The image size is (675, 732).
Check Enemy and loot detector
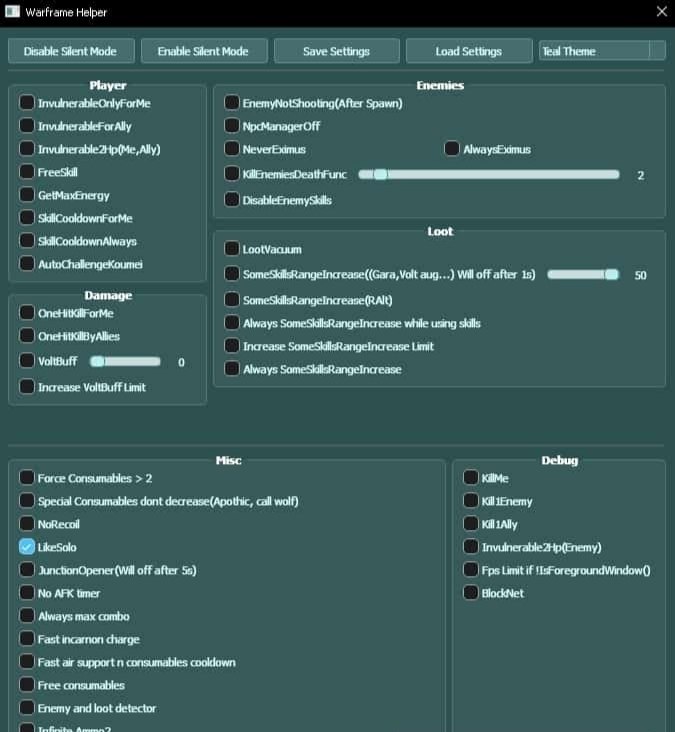[27, 708]
